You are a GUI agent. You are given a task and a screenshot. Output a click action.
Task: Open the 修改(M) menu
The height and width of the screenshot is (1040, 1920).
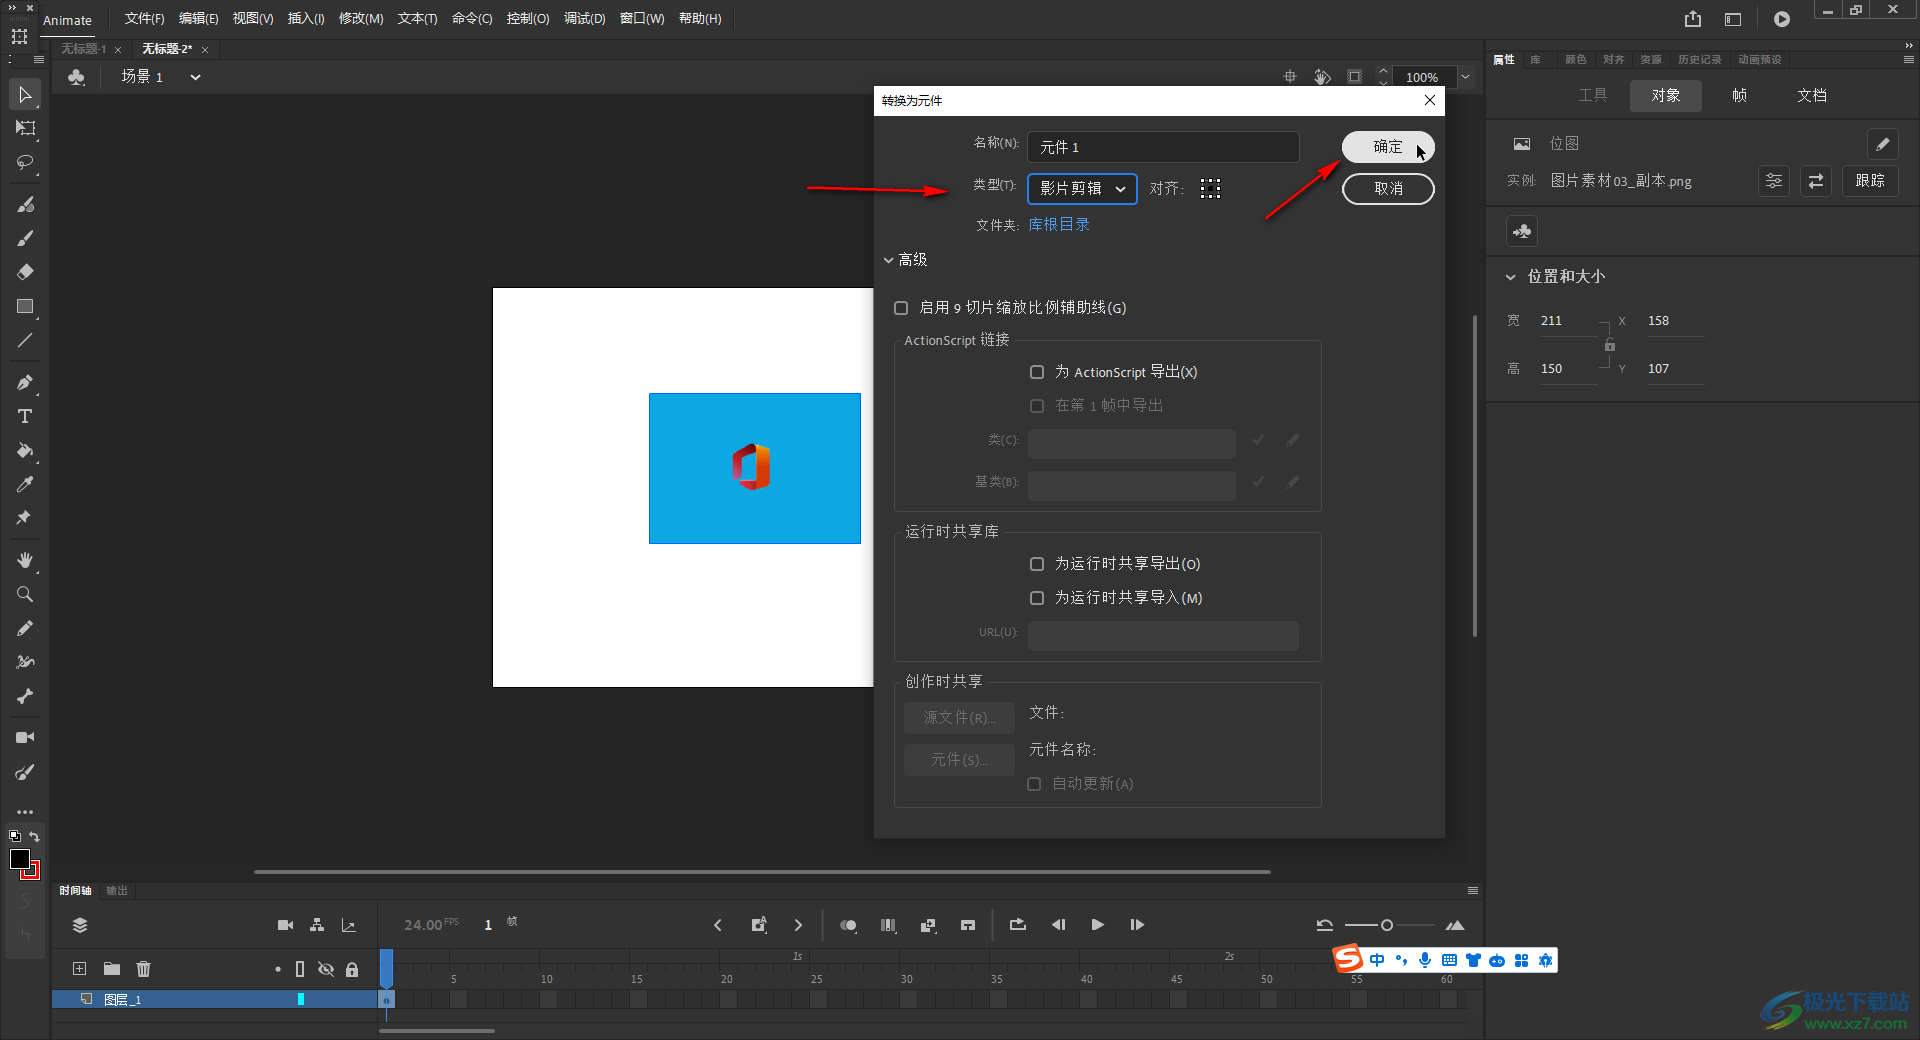coord(361,19)
